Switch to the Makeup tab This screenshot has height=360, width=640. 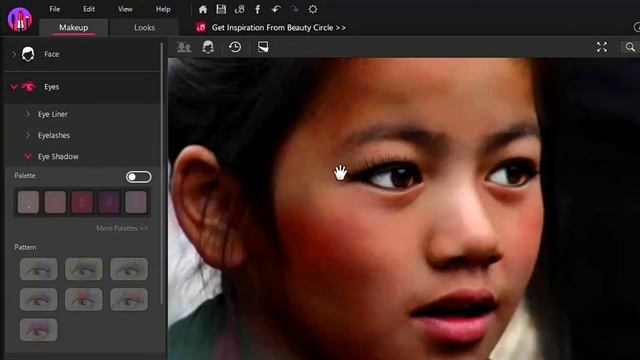[73, 27]
